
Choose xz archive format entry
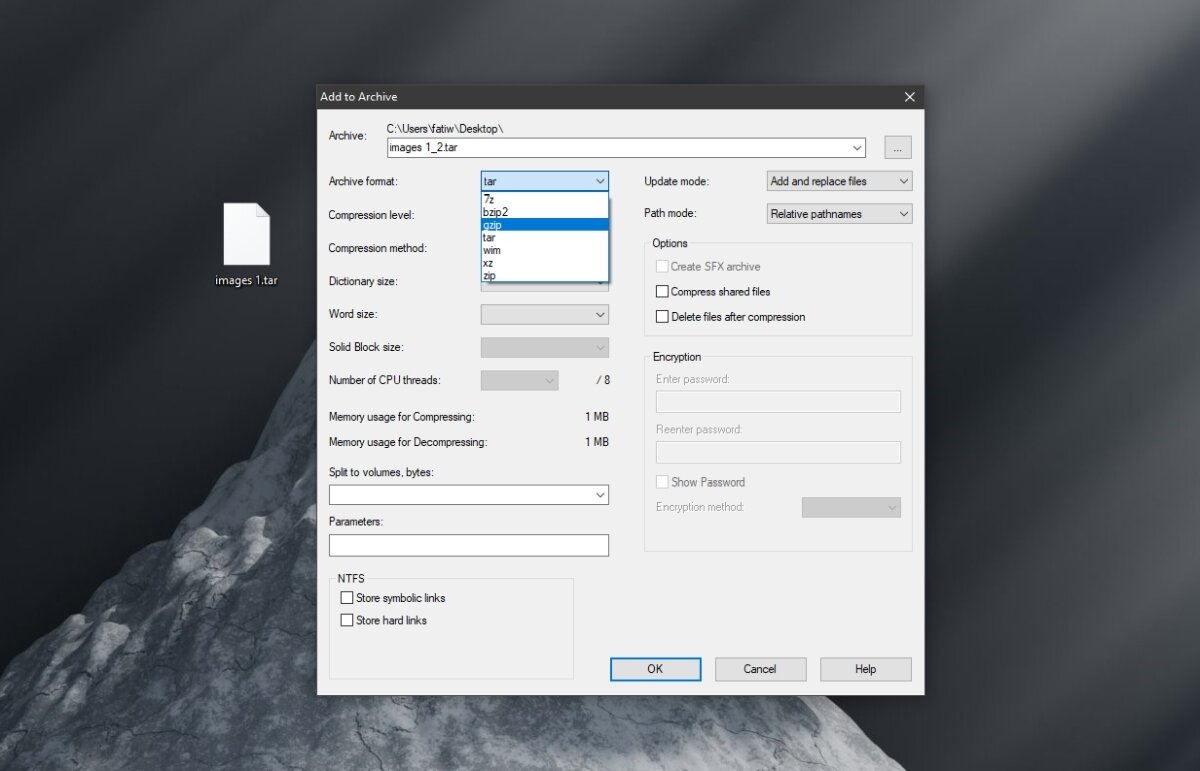(488, 263)
